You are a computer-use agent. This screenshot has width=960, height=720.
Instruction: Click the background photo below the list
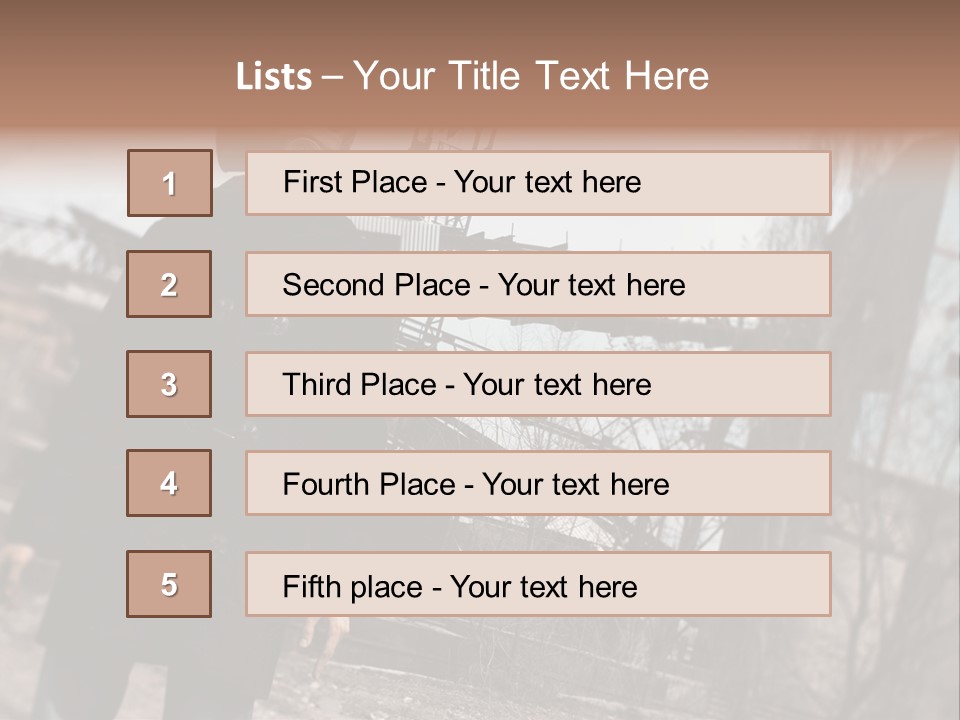tap(480, 670)
